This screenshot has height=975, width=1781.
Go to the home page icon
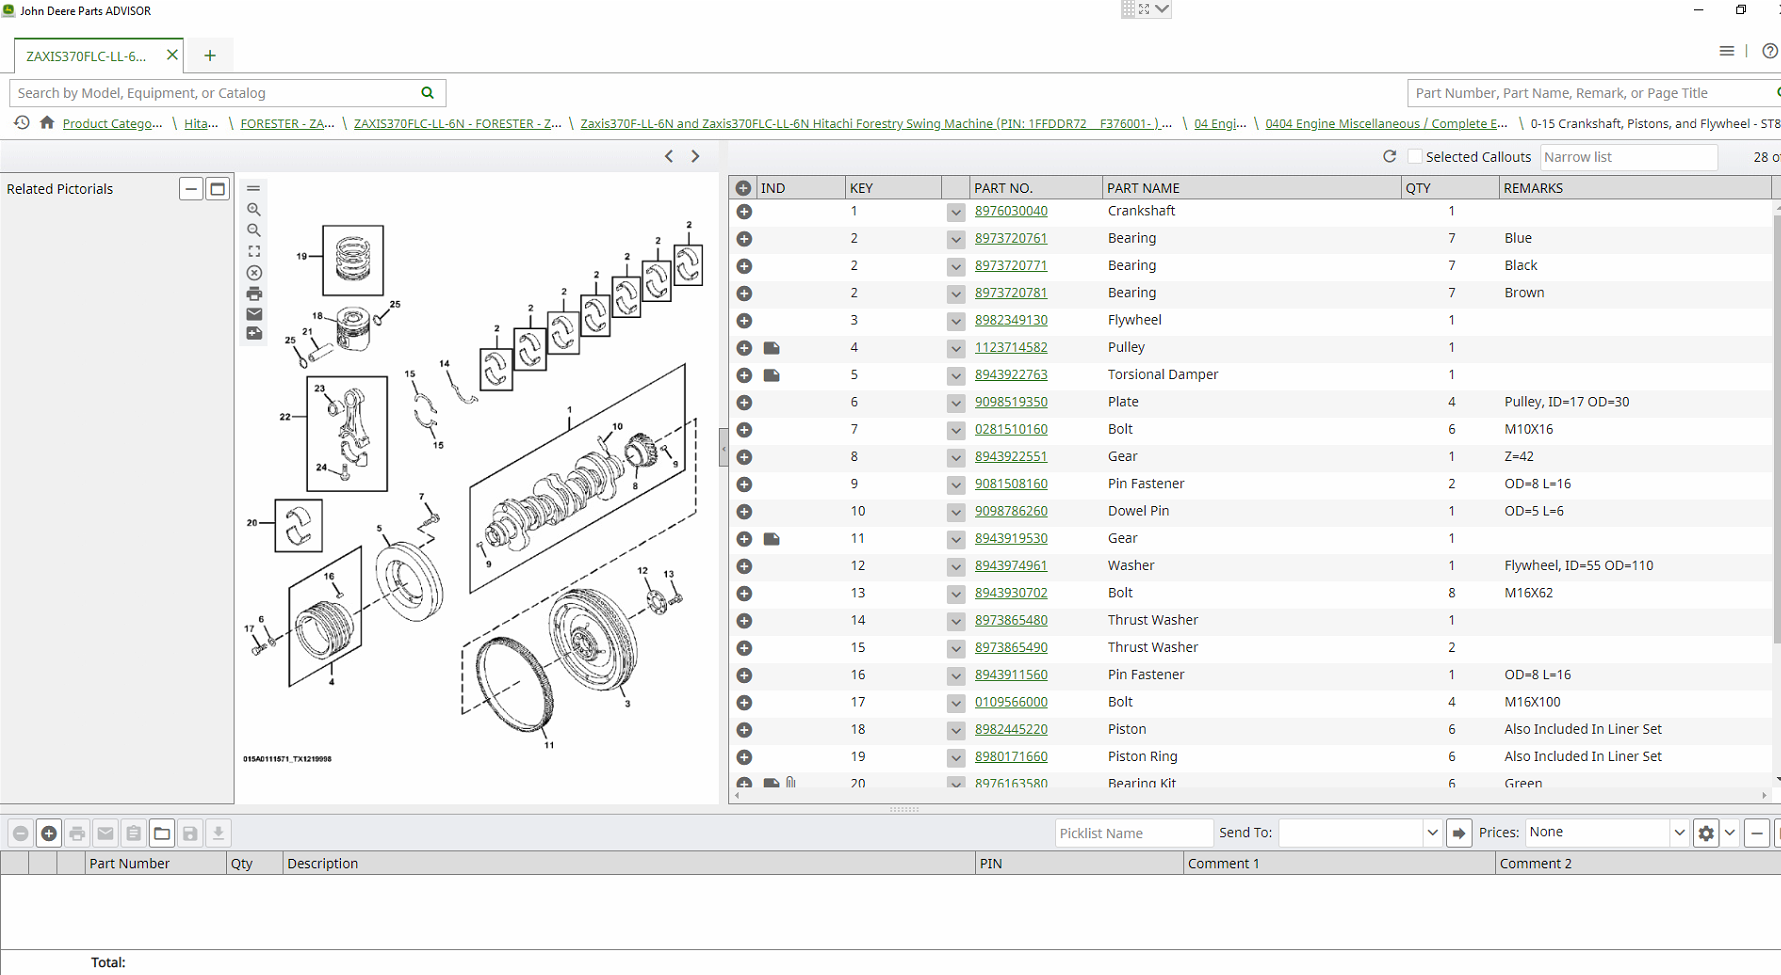point(47,123)
